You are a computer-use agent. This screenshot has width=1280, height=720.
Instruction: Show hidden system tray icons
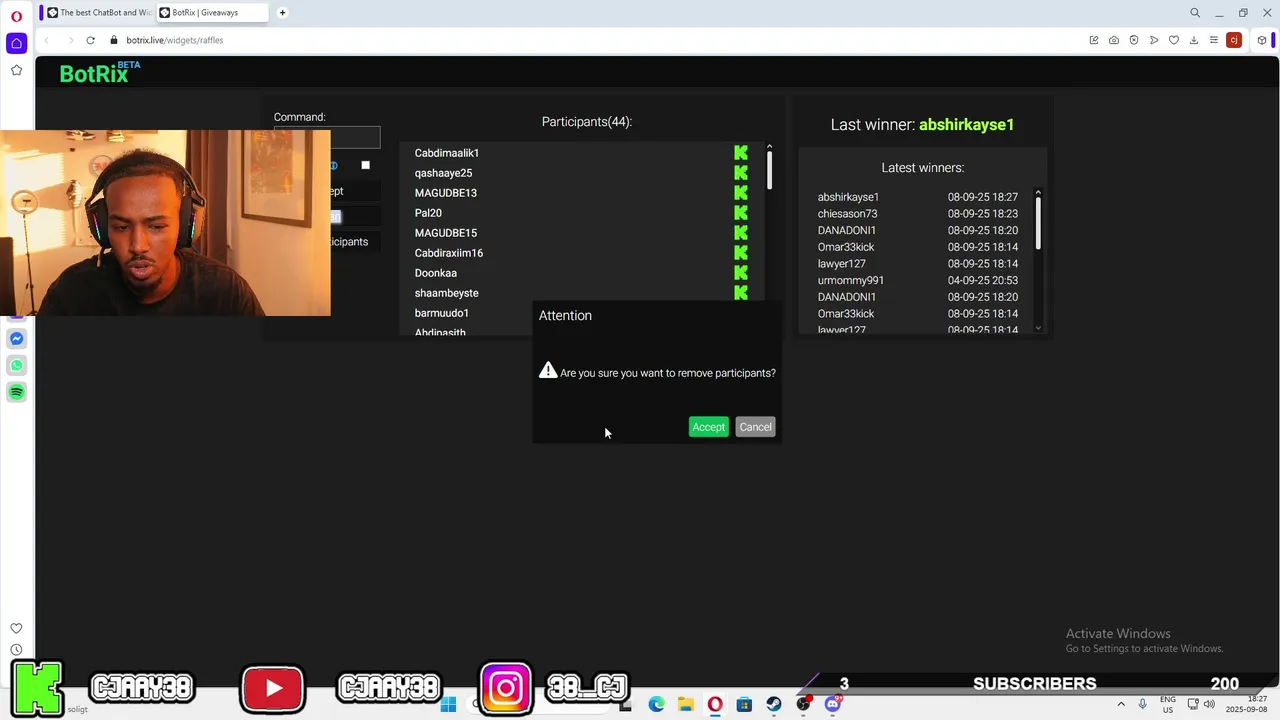click(1120, 704)
